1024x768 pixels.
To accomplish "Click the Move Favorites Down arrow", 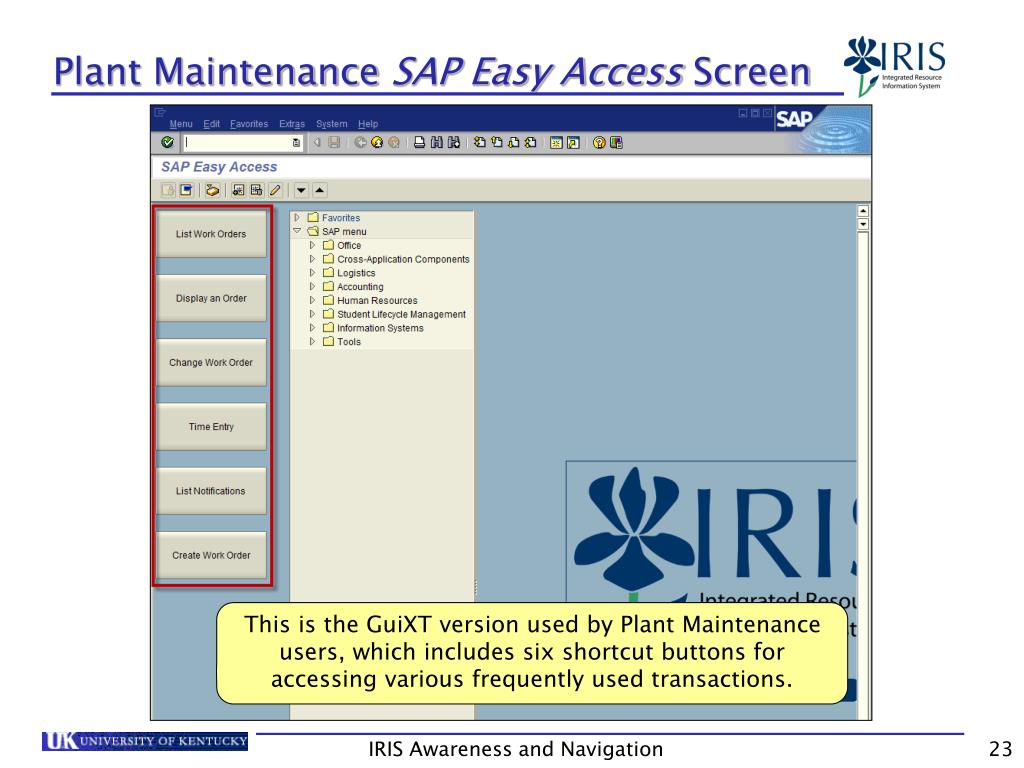I will coord(301,191).
